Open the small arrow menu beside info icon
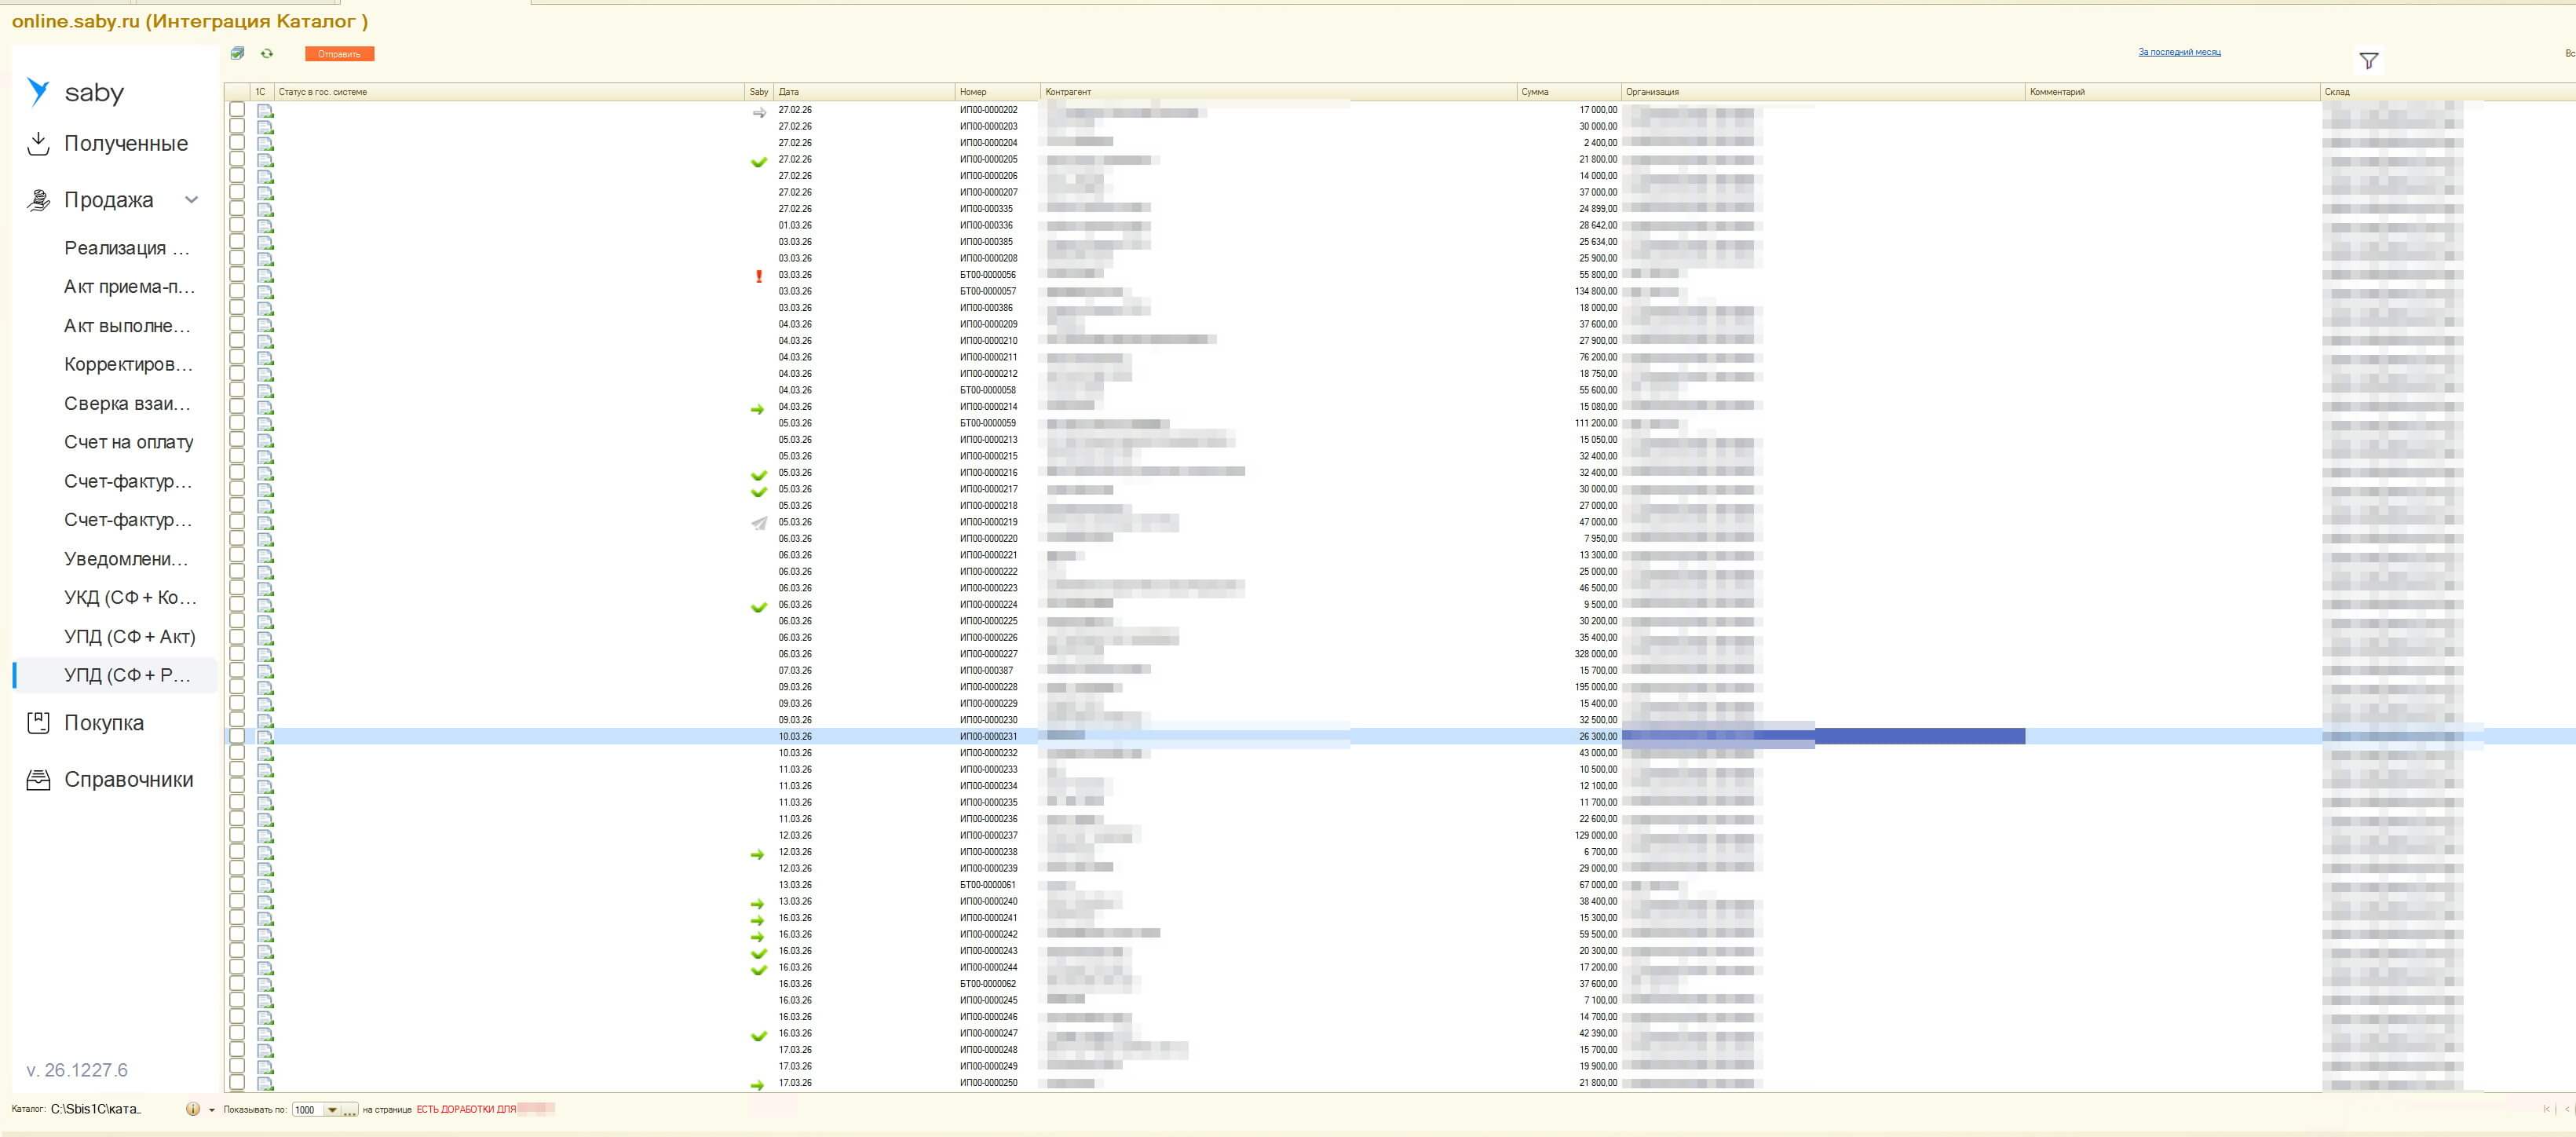2576x1137 pixels. (211, 1110)
